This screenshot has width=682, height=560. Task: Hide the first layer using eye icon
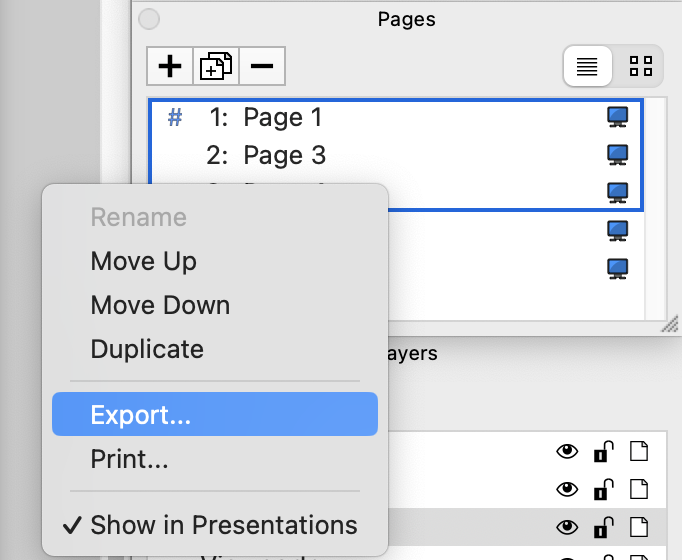pyautogui.click(x=567, y=452)
